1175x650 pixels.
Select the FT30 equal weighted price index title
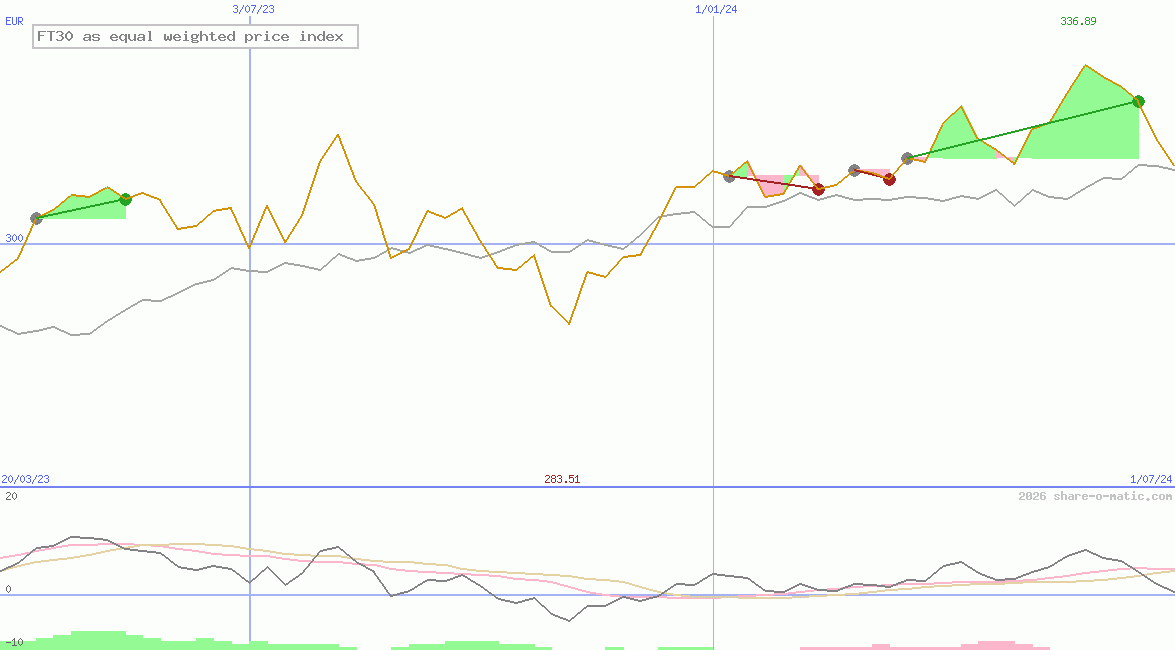(196, 36)
